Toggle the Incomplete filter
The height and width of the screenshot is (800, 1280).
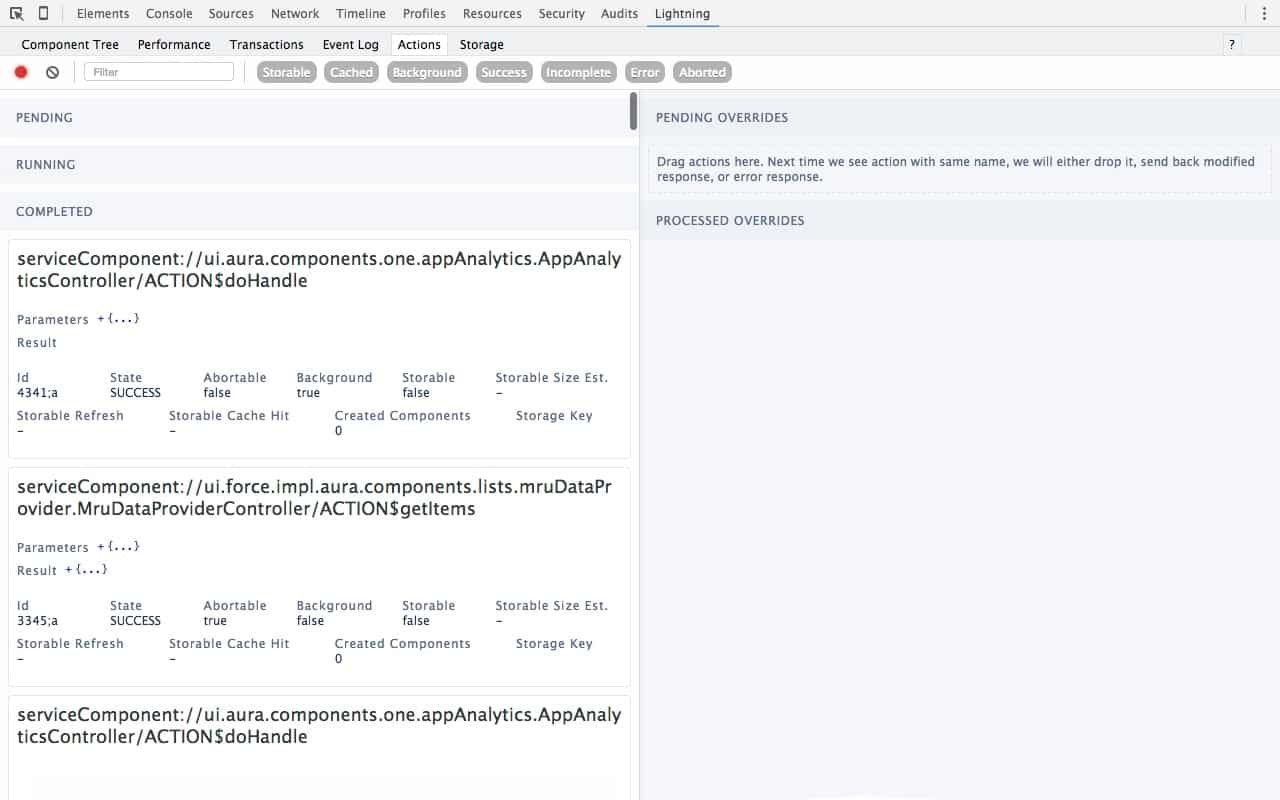click(x=578, y=72)
